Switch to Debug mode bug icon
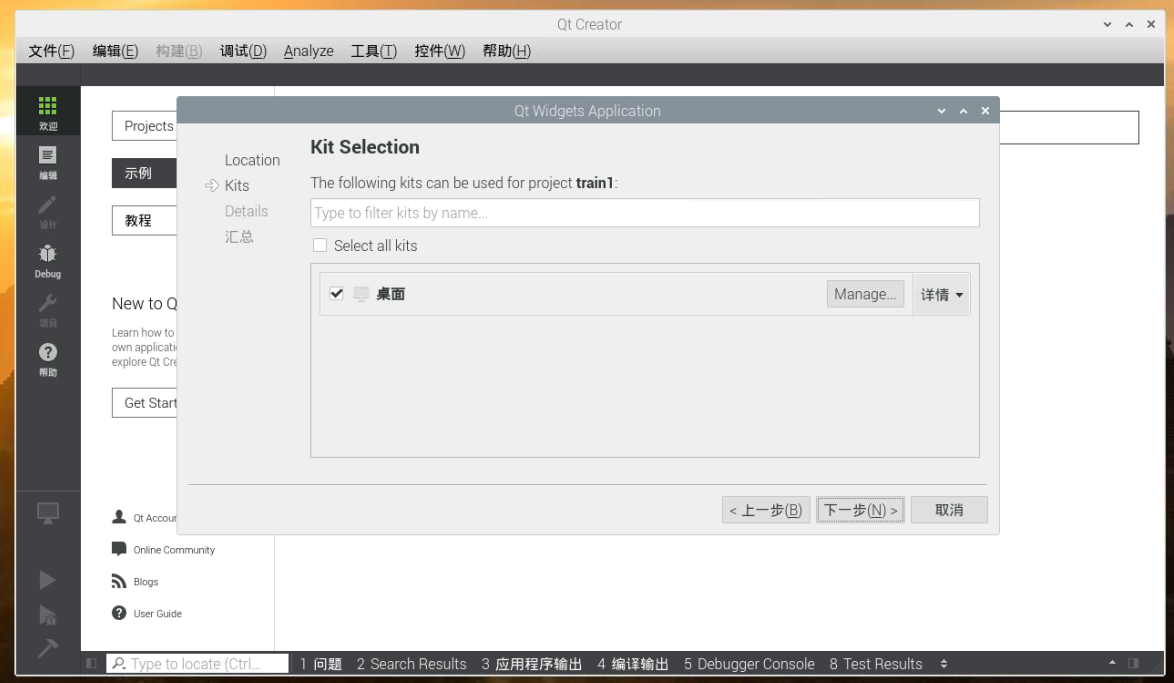Viewport: 1174px width, 683px height. click(x=47, y=261)
